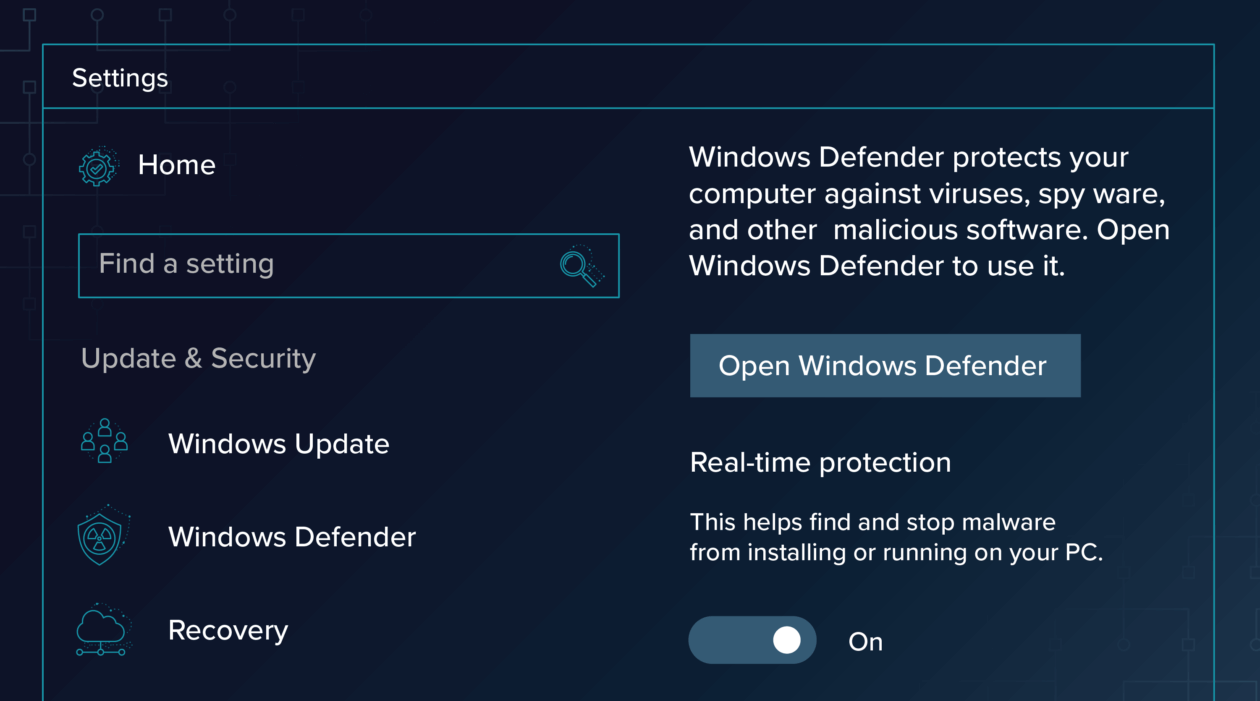Click the Real-time protection heading
This screenshot has height=701, width=1260.
pyautogui.click(x=820, y=463)
